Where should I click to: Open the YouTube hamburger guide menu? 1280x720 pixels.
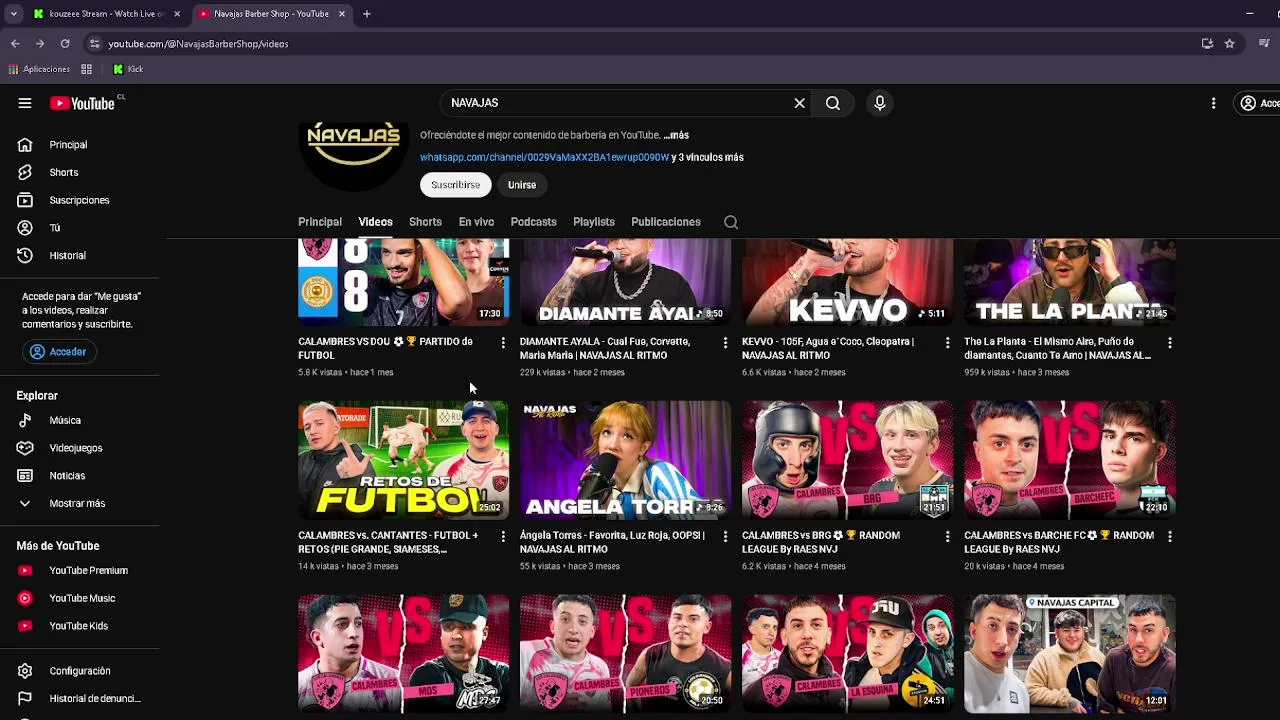pos(25,103)
